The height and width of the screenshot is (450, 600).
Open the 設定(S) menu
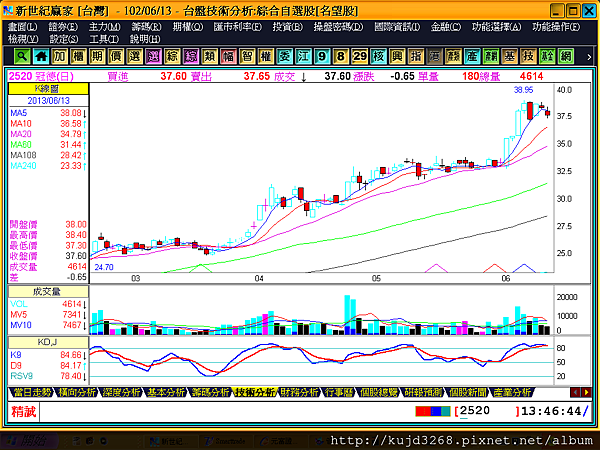tap(64, 39)
